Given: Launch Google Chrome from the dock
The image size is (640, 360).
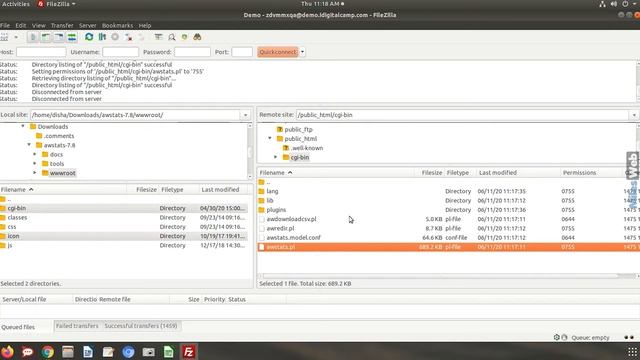Looking at the screenshot, I should [47, 352].
